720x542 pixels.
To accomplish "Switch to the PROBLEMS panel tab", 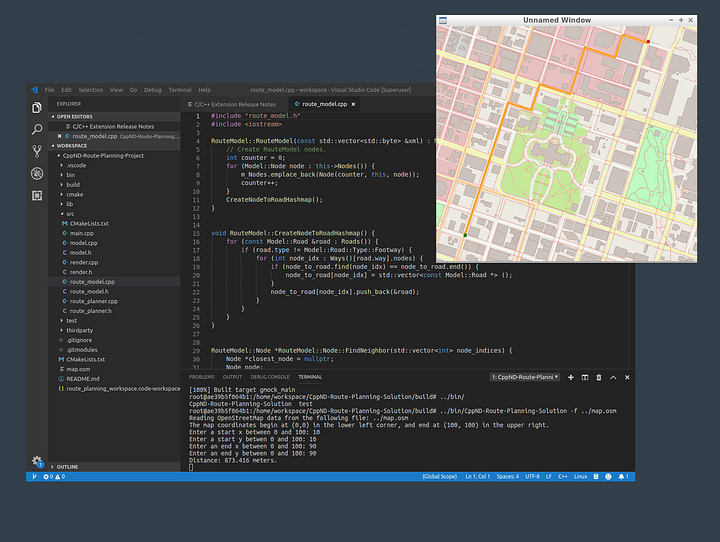I will point(202,377).
